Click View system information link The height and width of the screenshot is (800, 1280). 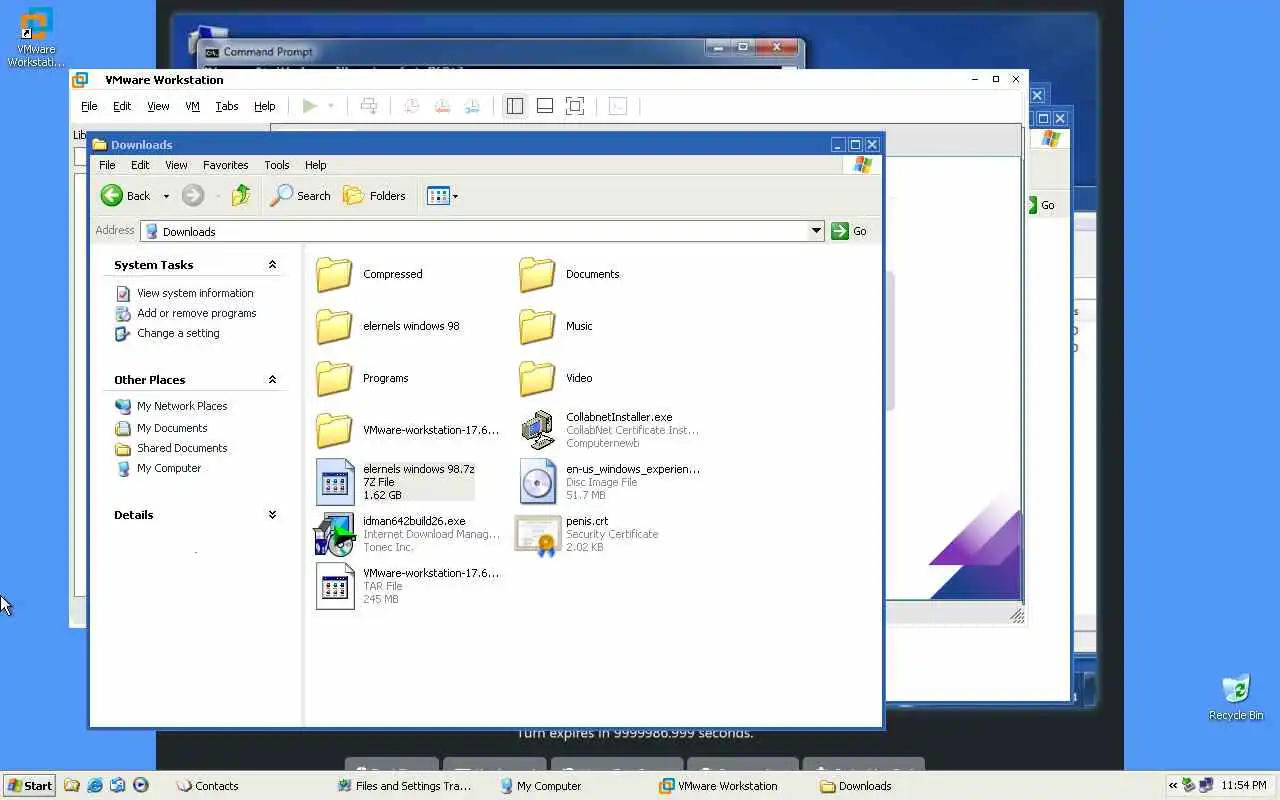point(195,293)
